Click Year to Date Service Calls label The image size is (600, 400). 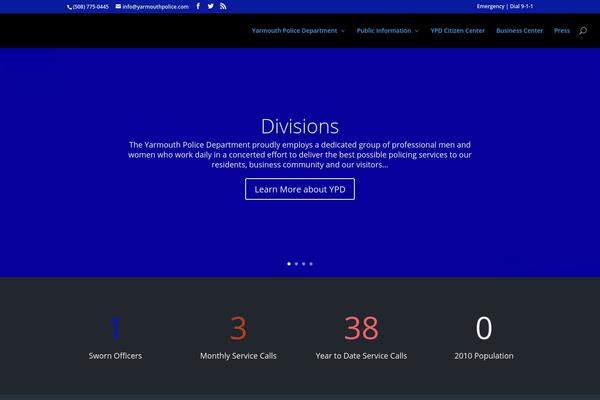(x=361, y=356)
